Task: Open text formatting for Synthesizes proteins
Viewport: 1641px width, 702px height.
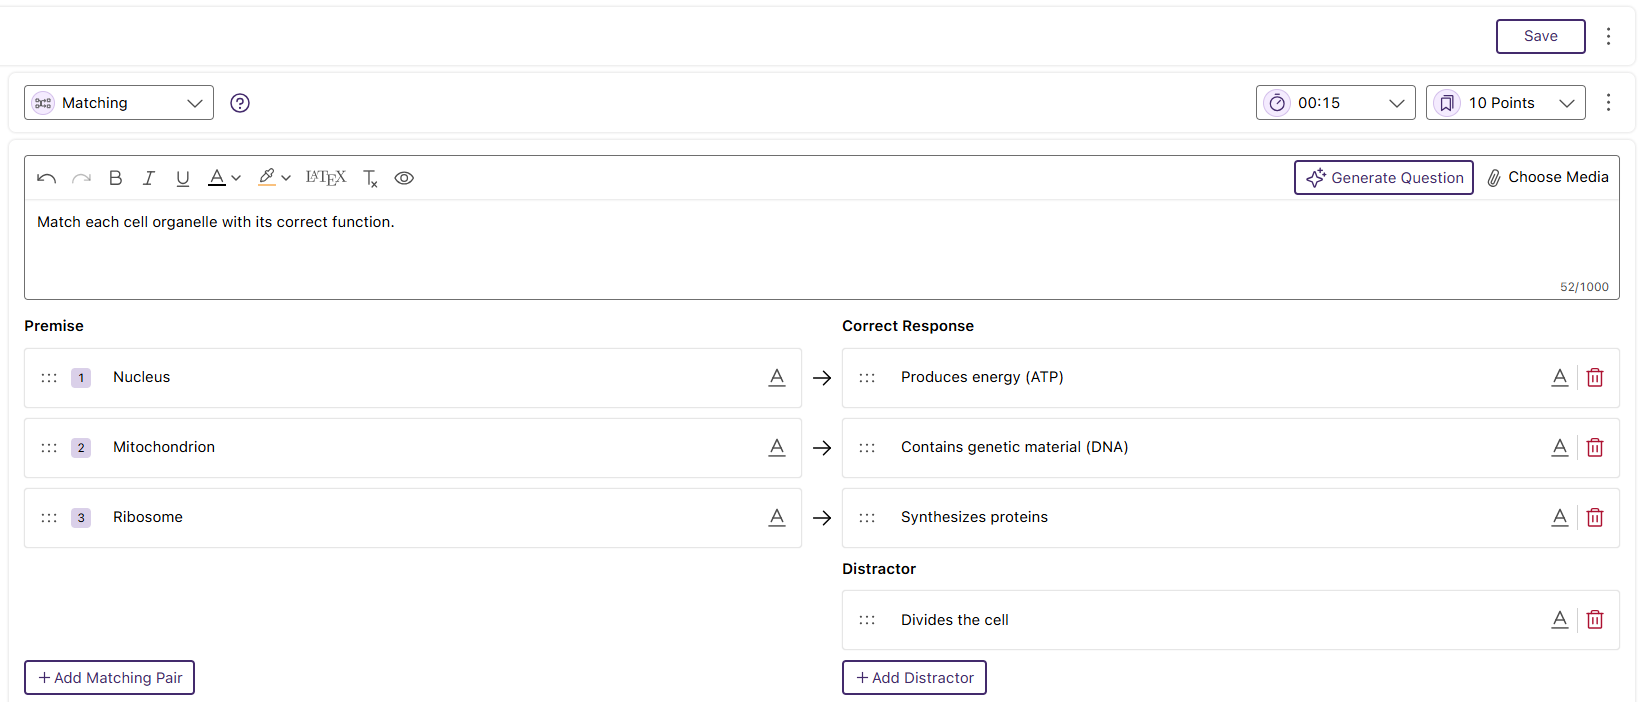Action: [x=1560, y=517]
